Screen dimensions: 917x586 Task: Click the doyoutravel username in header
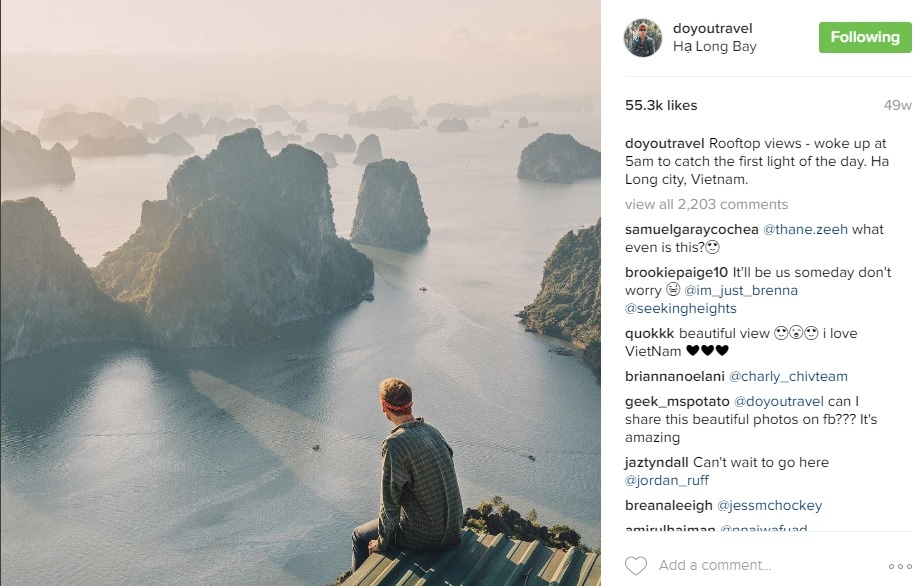712,28
